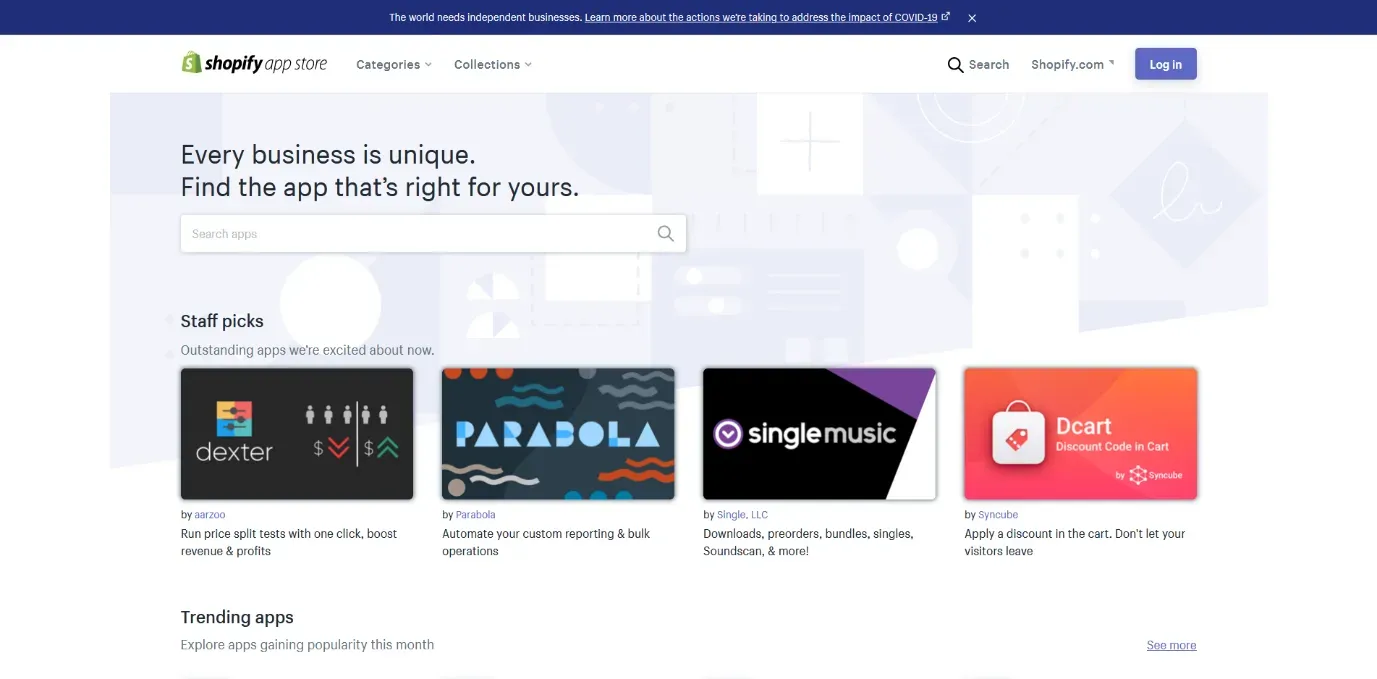The width and height of the screenshot is (1377, 679).
Task: Expand the Categories dropdown menu
Action: coord(394,65)
